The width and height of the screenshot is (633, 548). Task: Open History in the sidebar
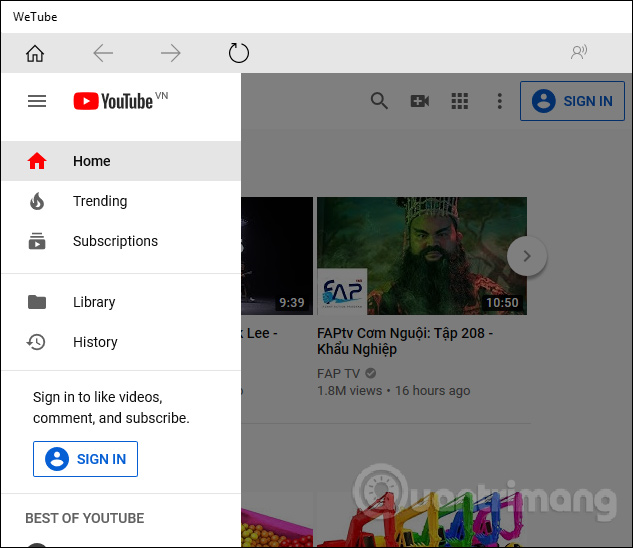[121, 342]
